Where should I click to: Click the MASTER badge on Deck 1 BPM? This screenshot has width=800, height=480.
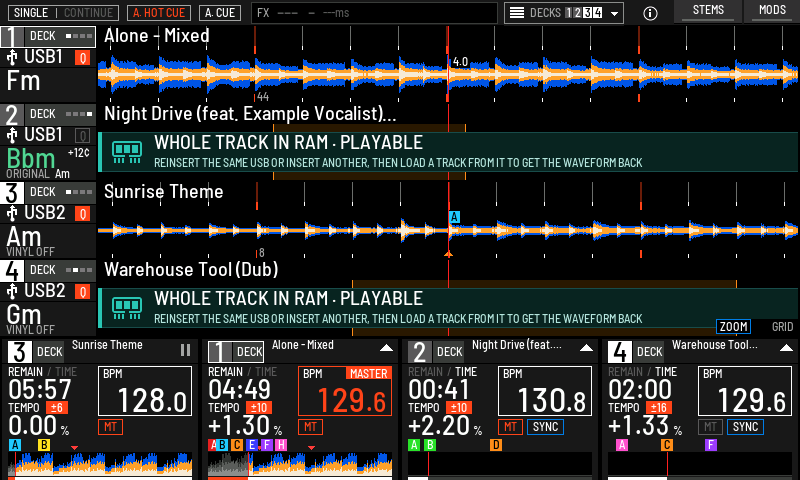(x=369, y=373)
